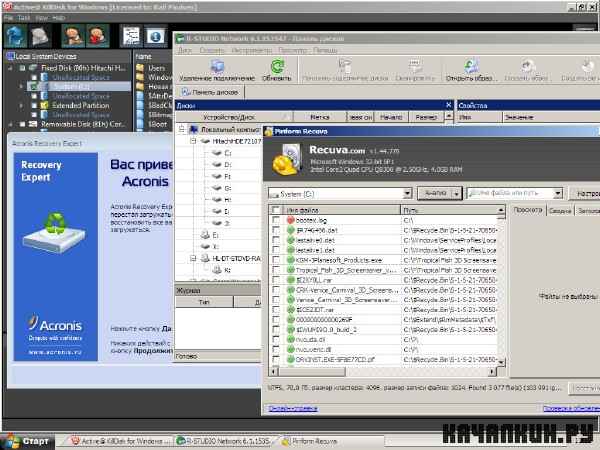Expand the Extended Partition node in KillDisk
Screen dimensions: 600x450
click(21, 105)
